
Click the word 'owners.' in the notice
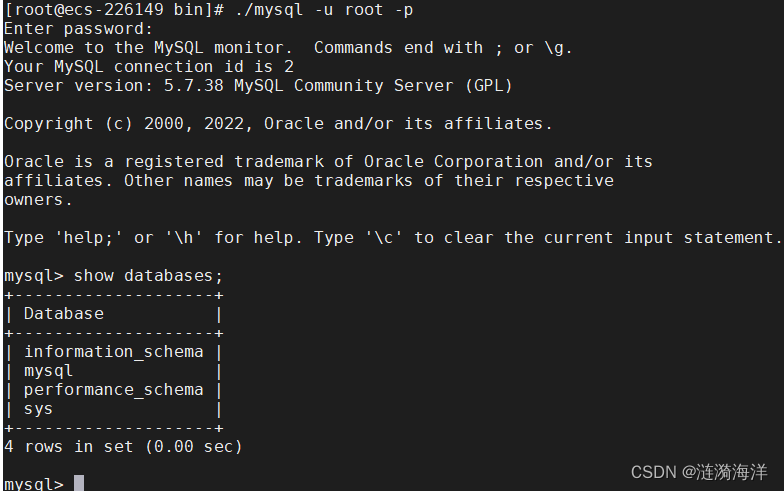(38, 199)
